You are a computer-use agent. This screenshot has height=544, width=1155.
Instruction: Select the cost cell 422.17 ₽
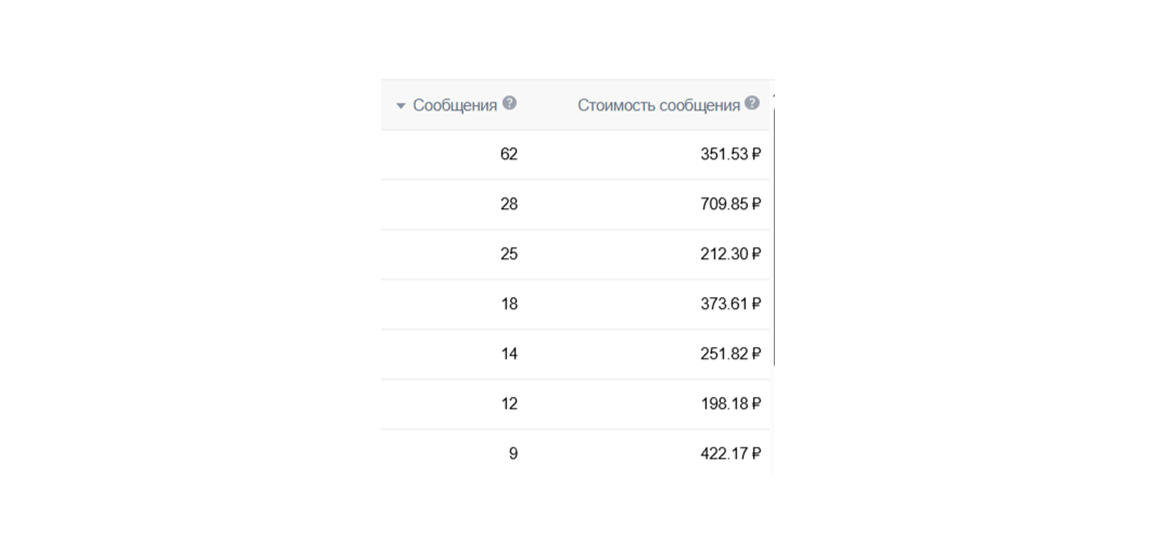730,454
